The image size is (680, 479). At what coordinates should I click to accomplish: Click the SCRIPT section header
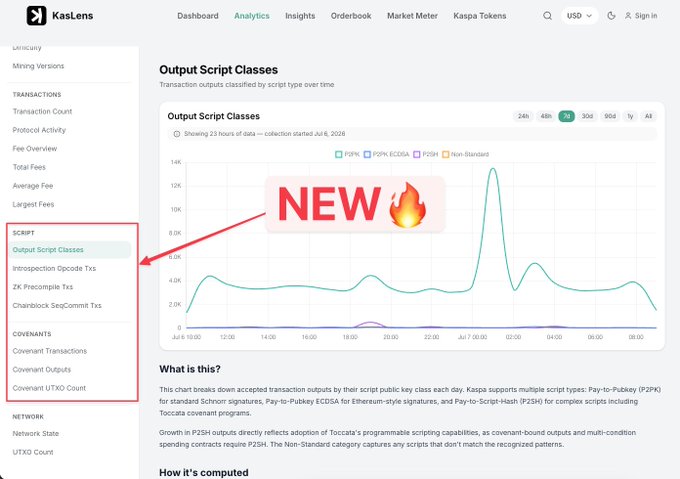pyautogui.click(x=23, y=233)
